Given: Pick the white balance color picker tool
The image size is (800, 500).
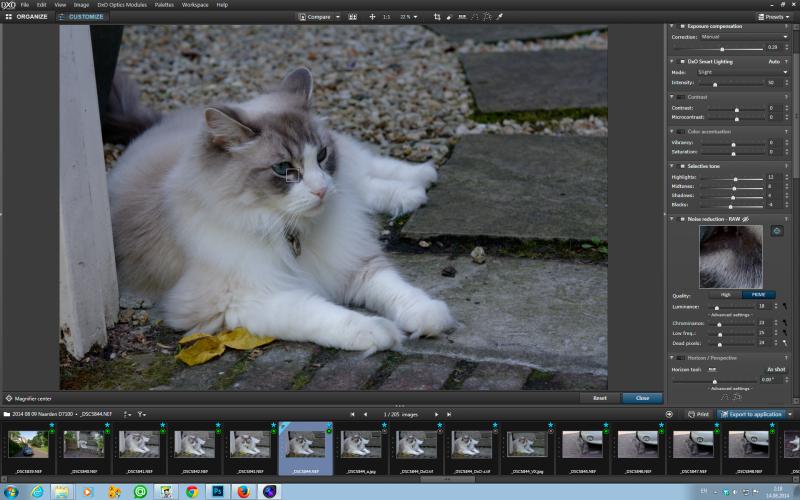Looking at the screenshot, I should (500, 17).
